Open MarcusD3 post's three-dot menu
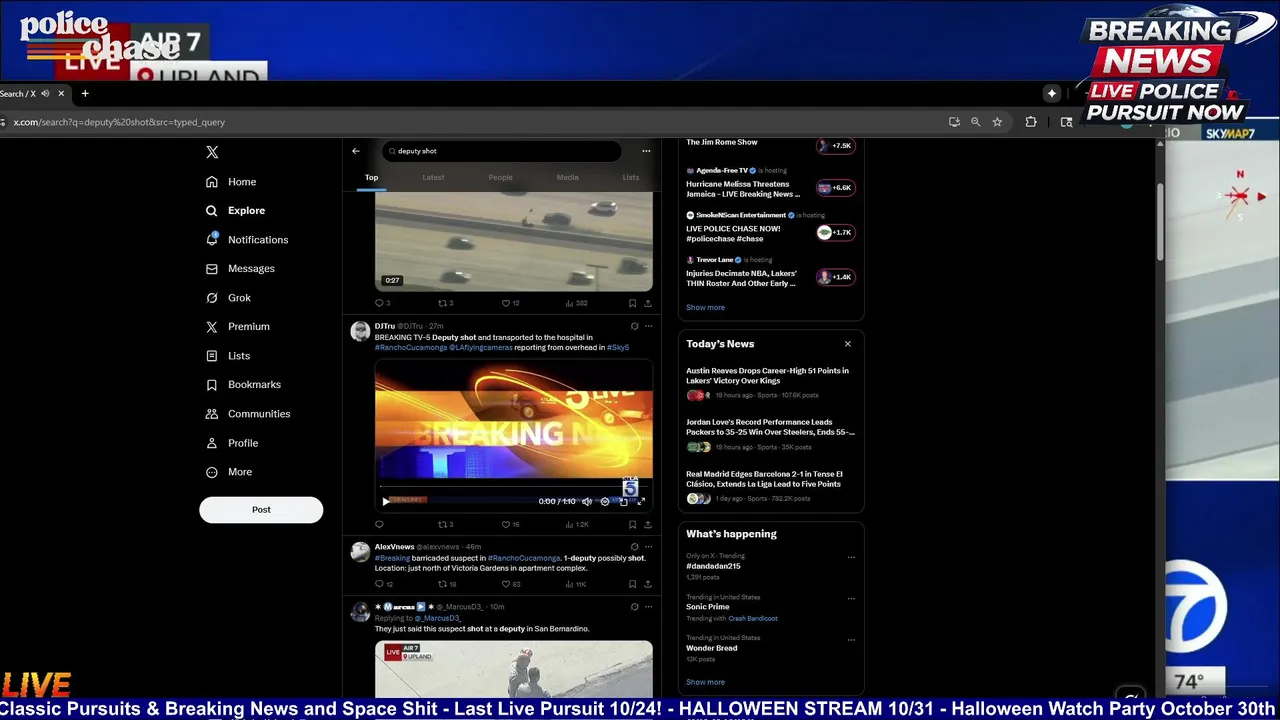 pos(648,606)
